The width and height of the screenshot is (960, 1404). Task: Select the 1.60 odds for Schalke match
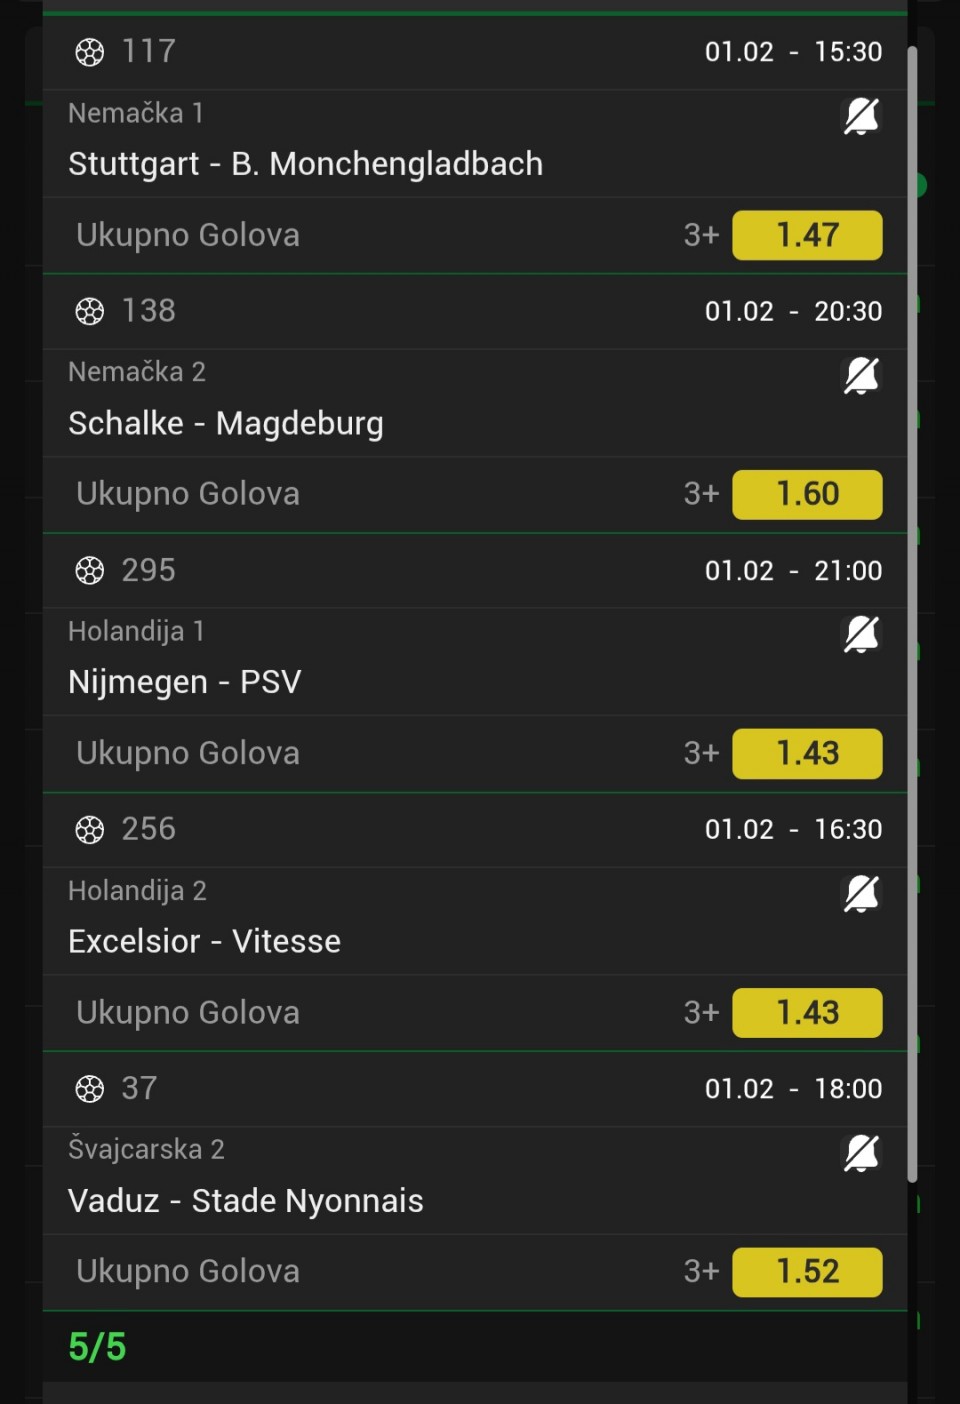[807, 494]
